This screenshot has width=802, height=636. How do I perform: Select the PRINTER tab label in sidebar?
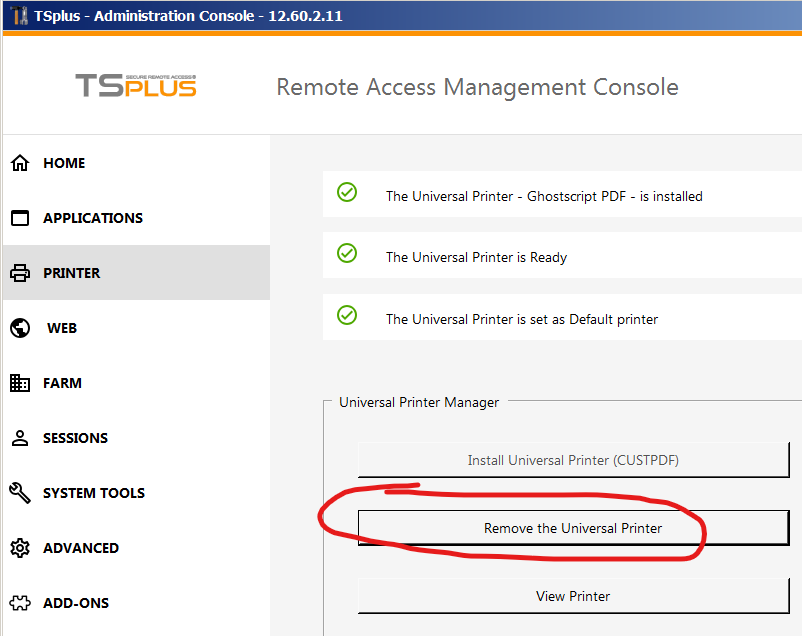(x=72, y=273)
